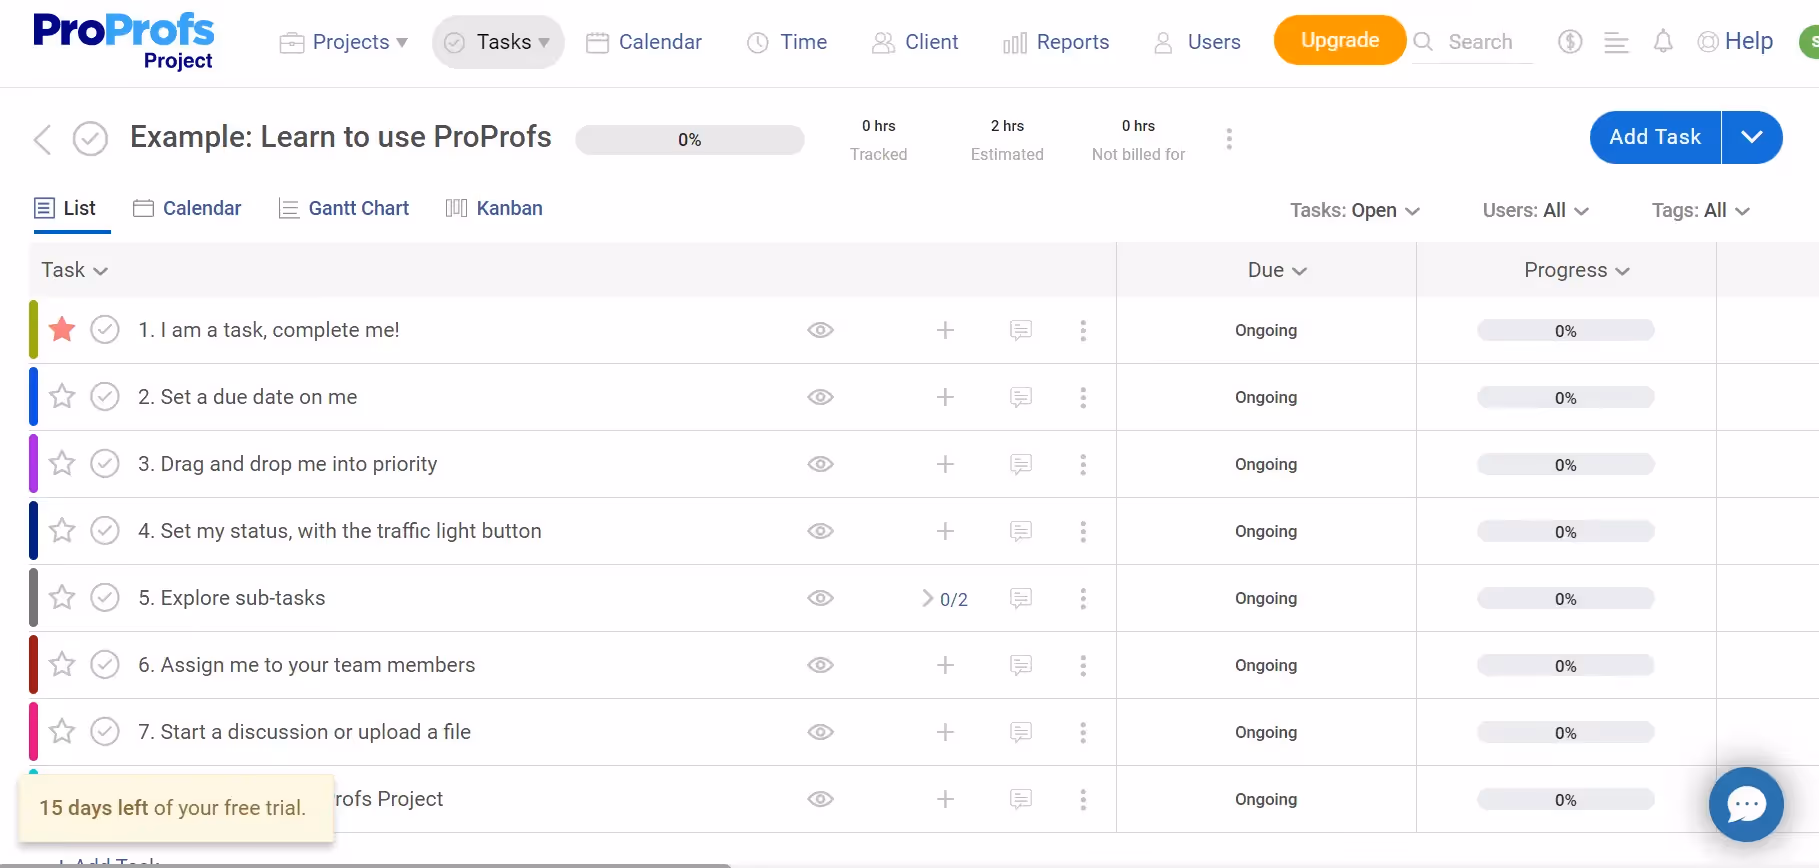This screenshot has height=868, width=1819.
Task: Click the notification bell icon
Action: click(1662, 41)
